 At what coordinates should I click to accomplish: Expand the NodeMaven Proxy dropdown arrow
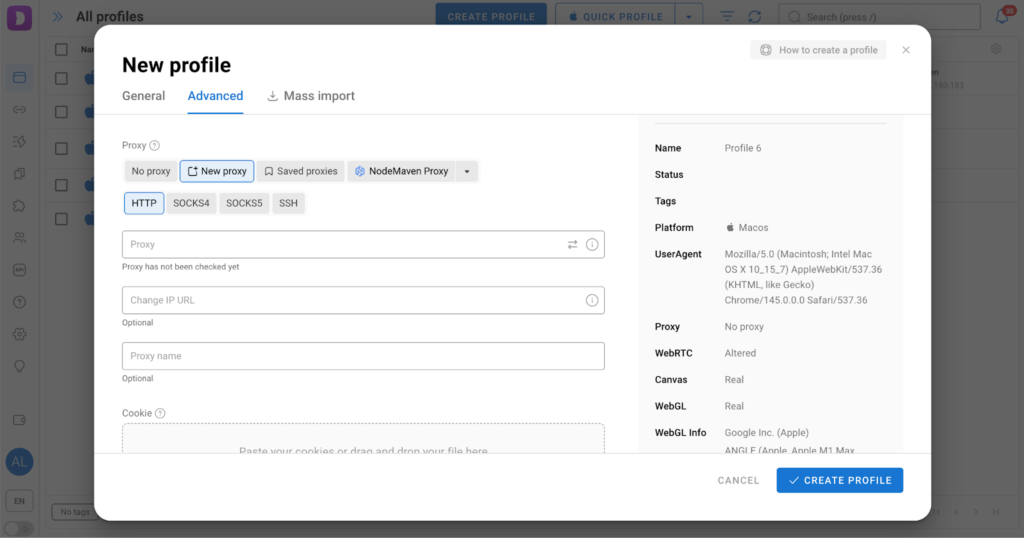coord(466,171)
